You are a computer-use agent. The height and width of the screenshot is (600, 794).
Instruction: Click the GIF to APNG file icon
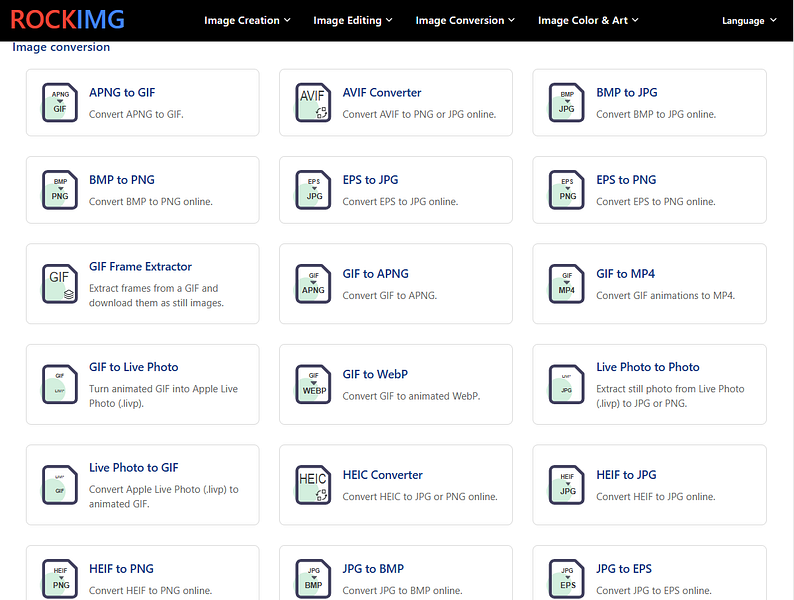click(x=313, y=284)
